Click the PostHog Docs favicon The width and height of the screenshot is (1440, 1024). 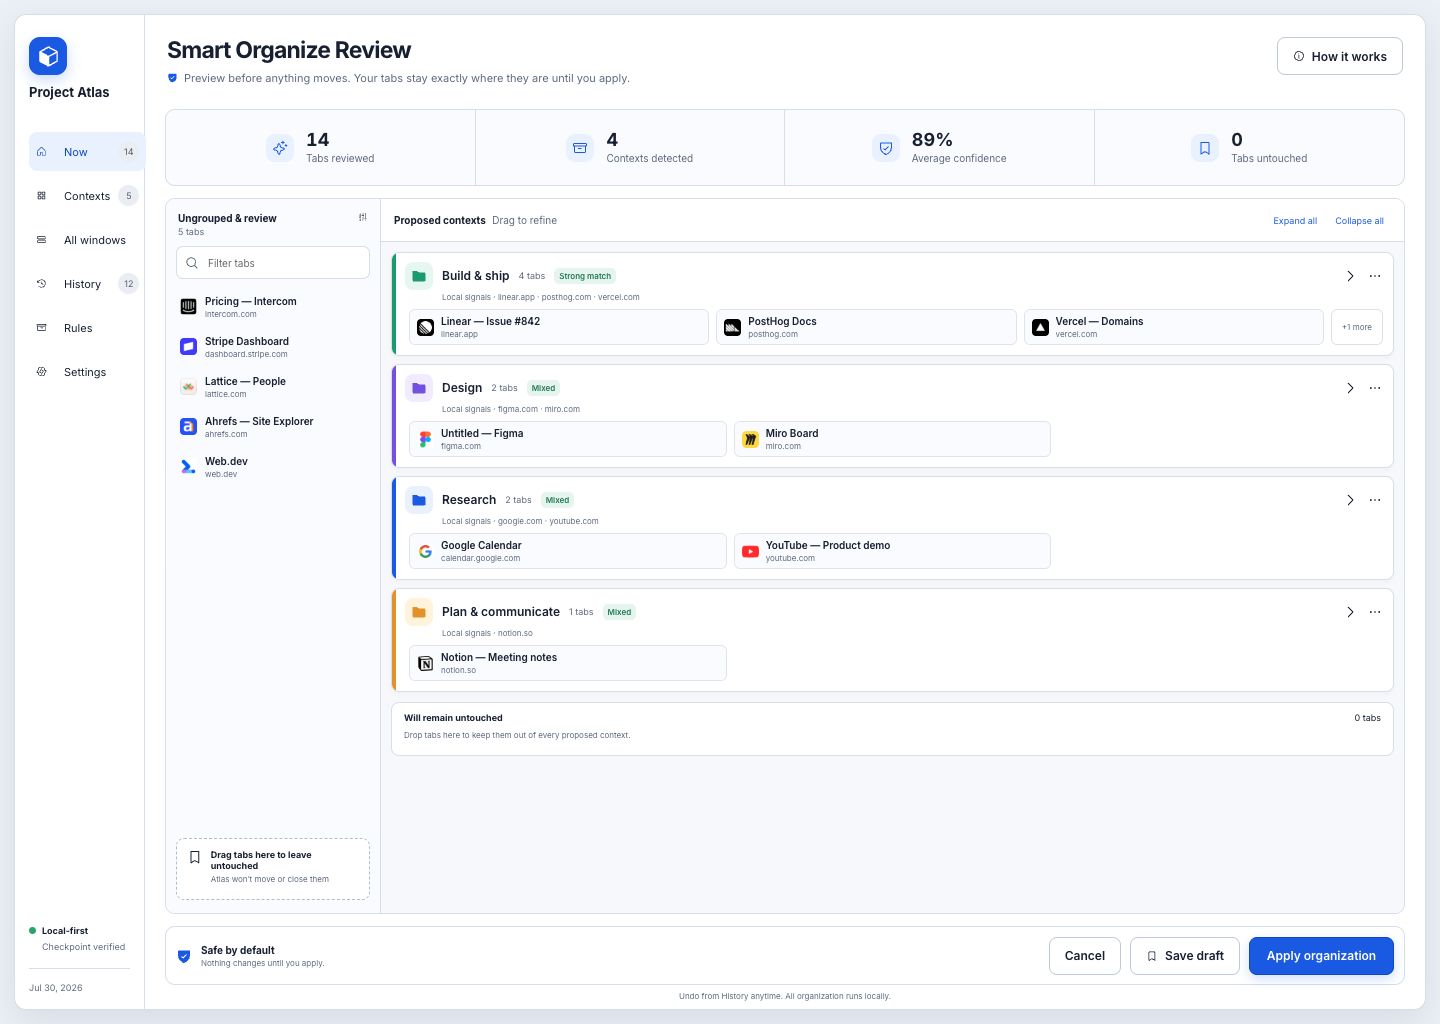(732, 327)
